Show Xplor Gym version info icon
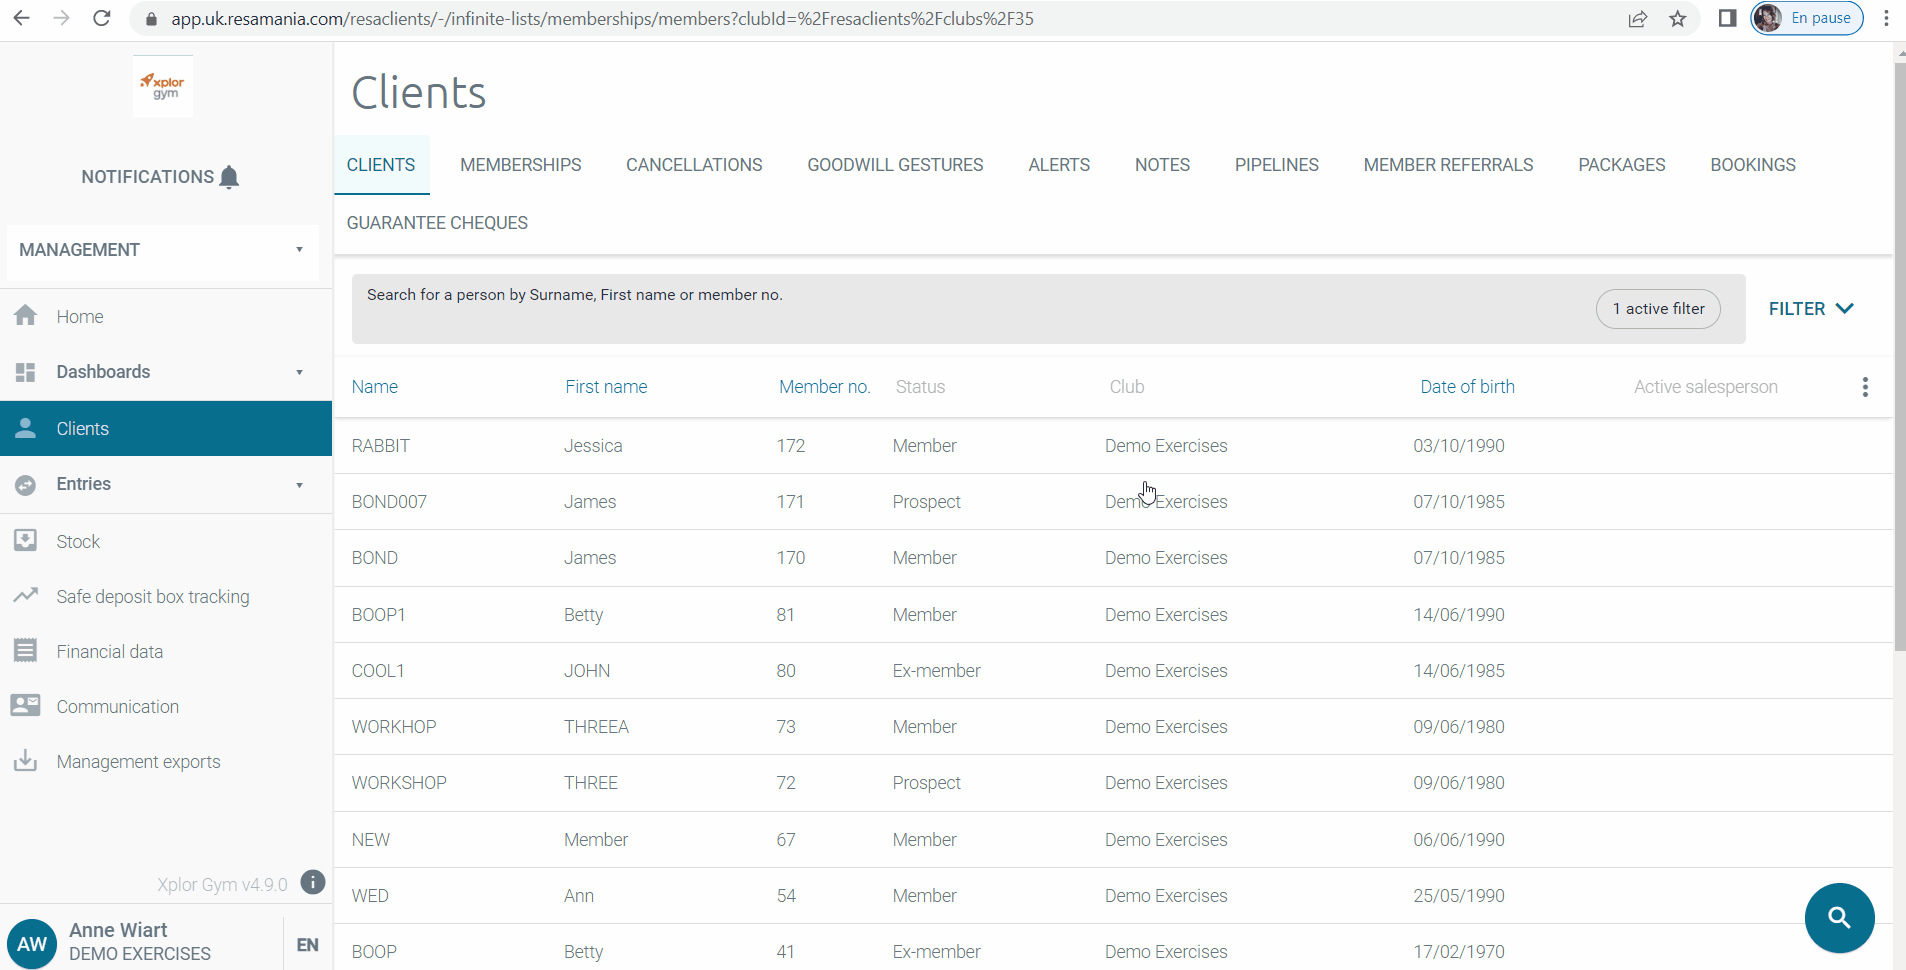1906x970 pixels. (x=313, y=882)
